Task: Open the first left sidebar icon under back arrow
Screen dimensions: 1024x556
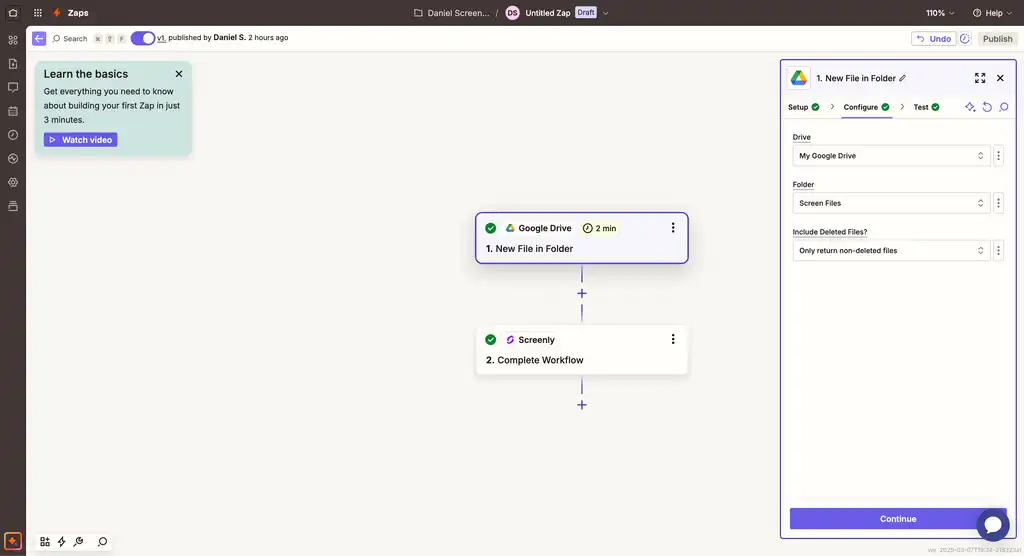Action: (12, 40)
